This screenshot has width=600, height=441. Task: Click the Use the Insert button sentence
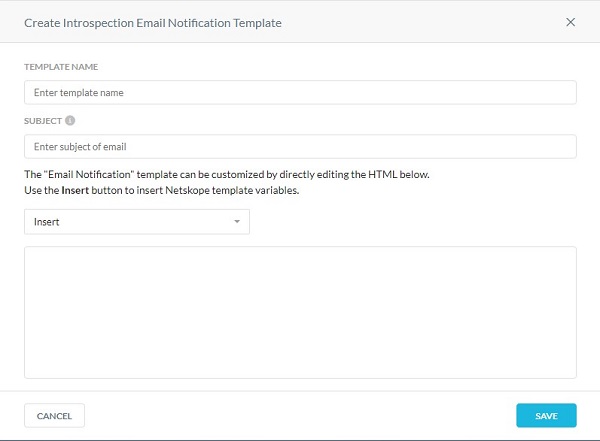click(161, 190)
